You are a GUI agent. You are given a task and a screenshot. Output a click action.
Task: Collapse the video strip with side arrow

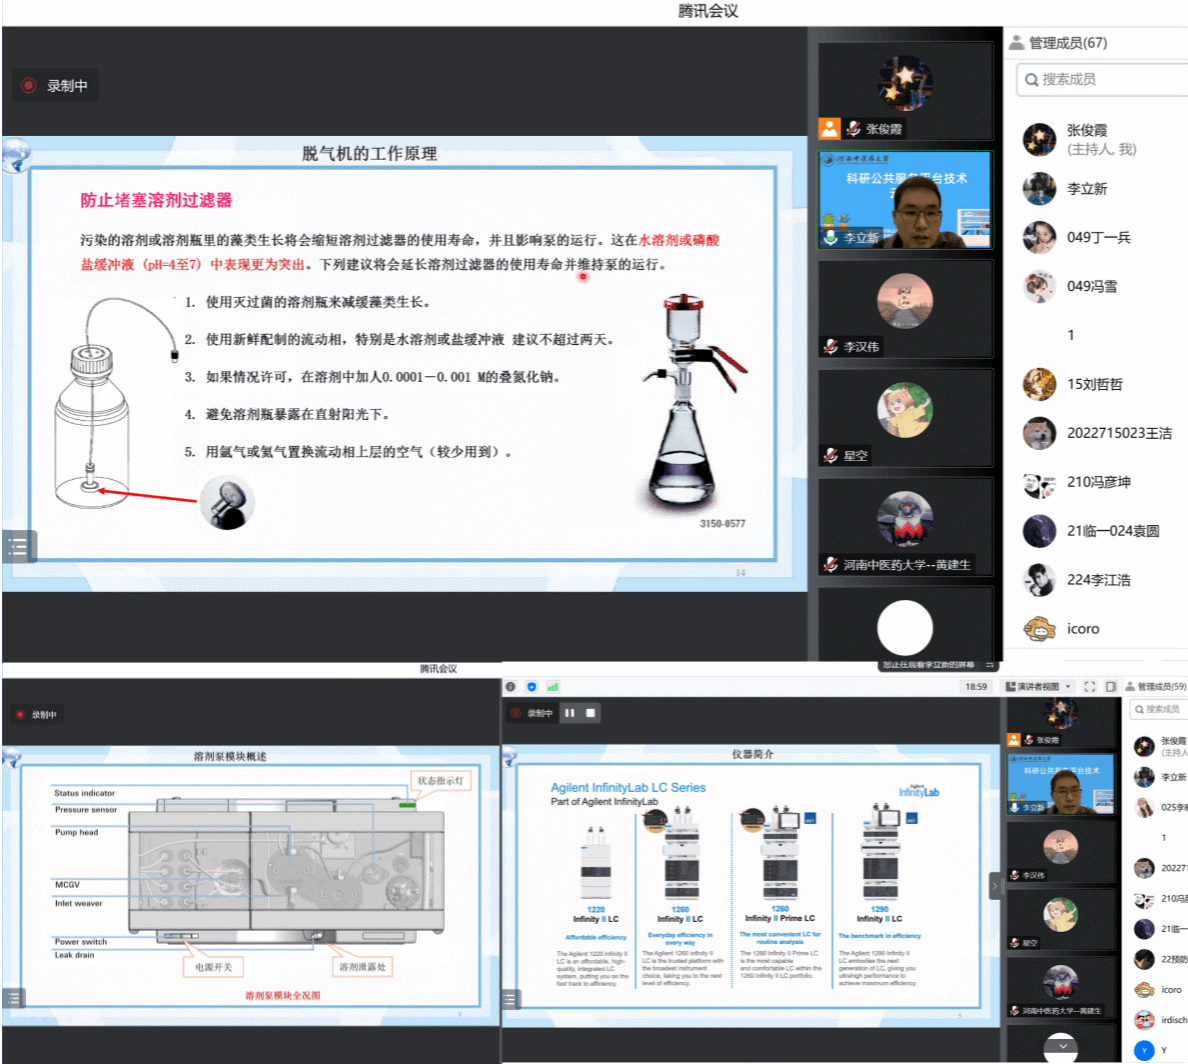[x=994, y=886]
